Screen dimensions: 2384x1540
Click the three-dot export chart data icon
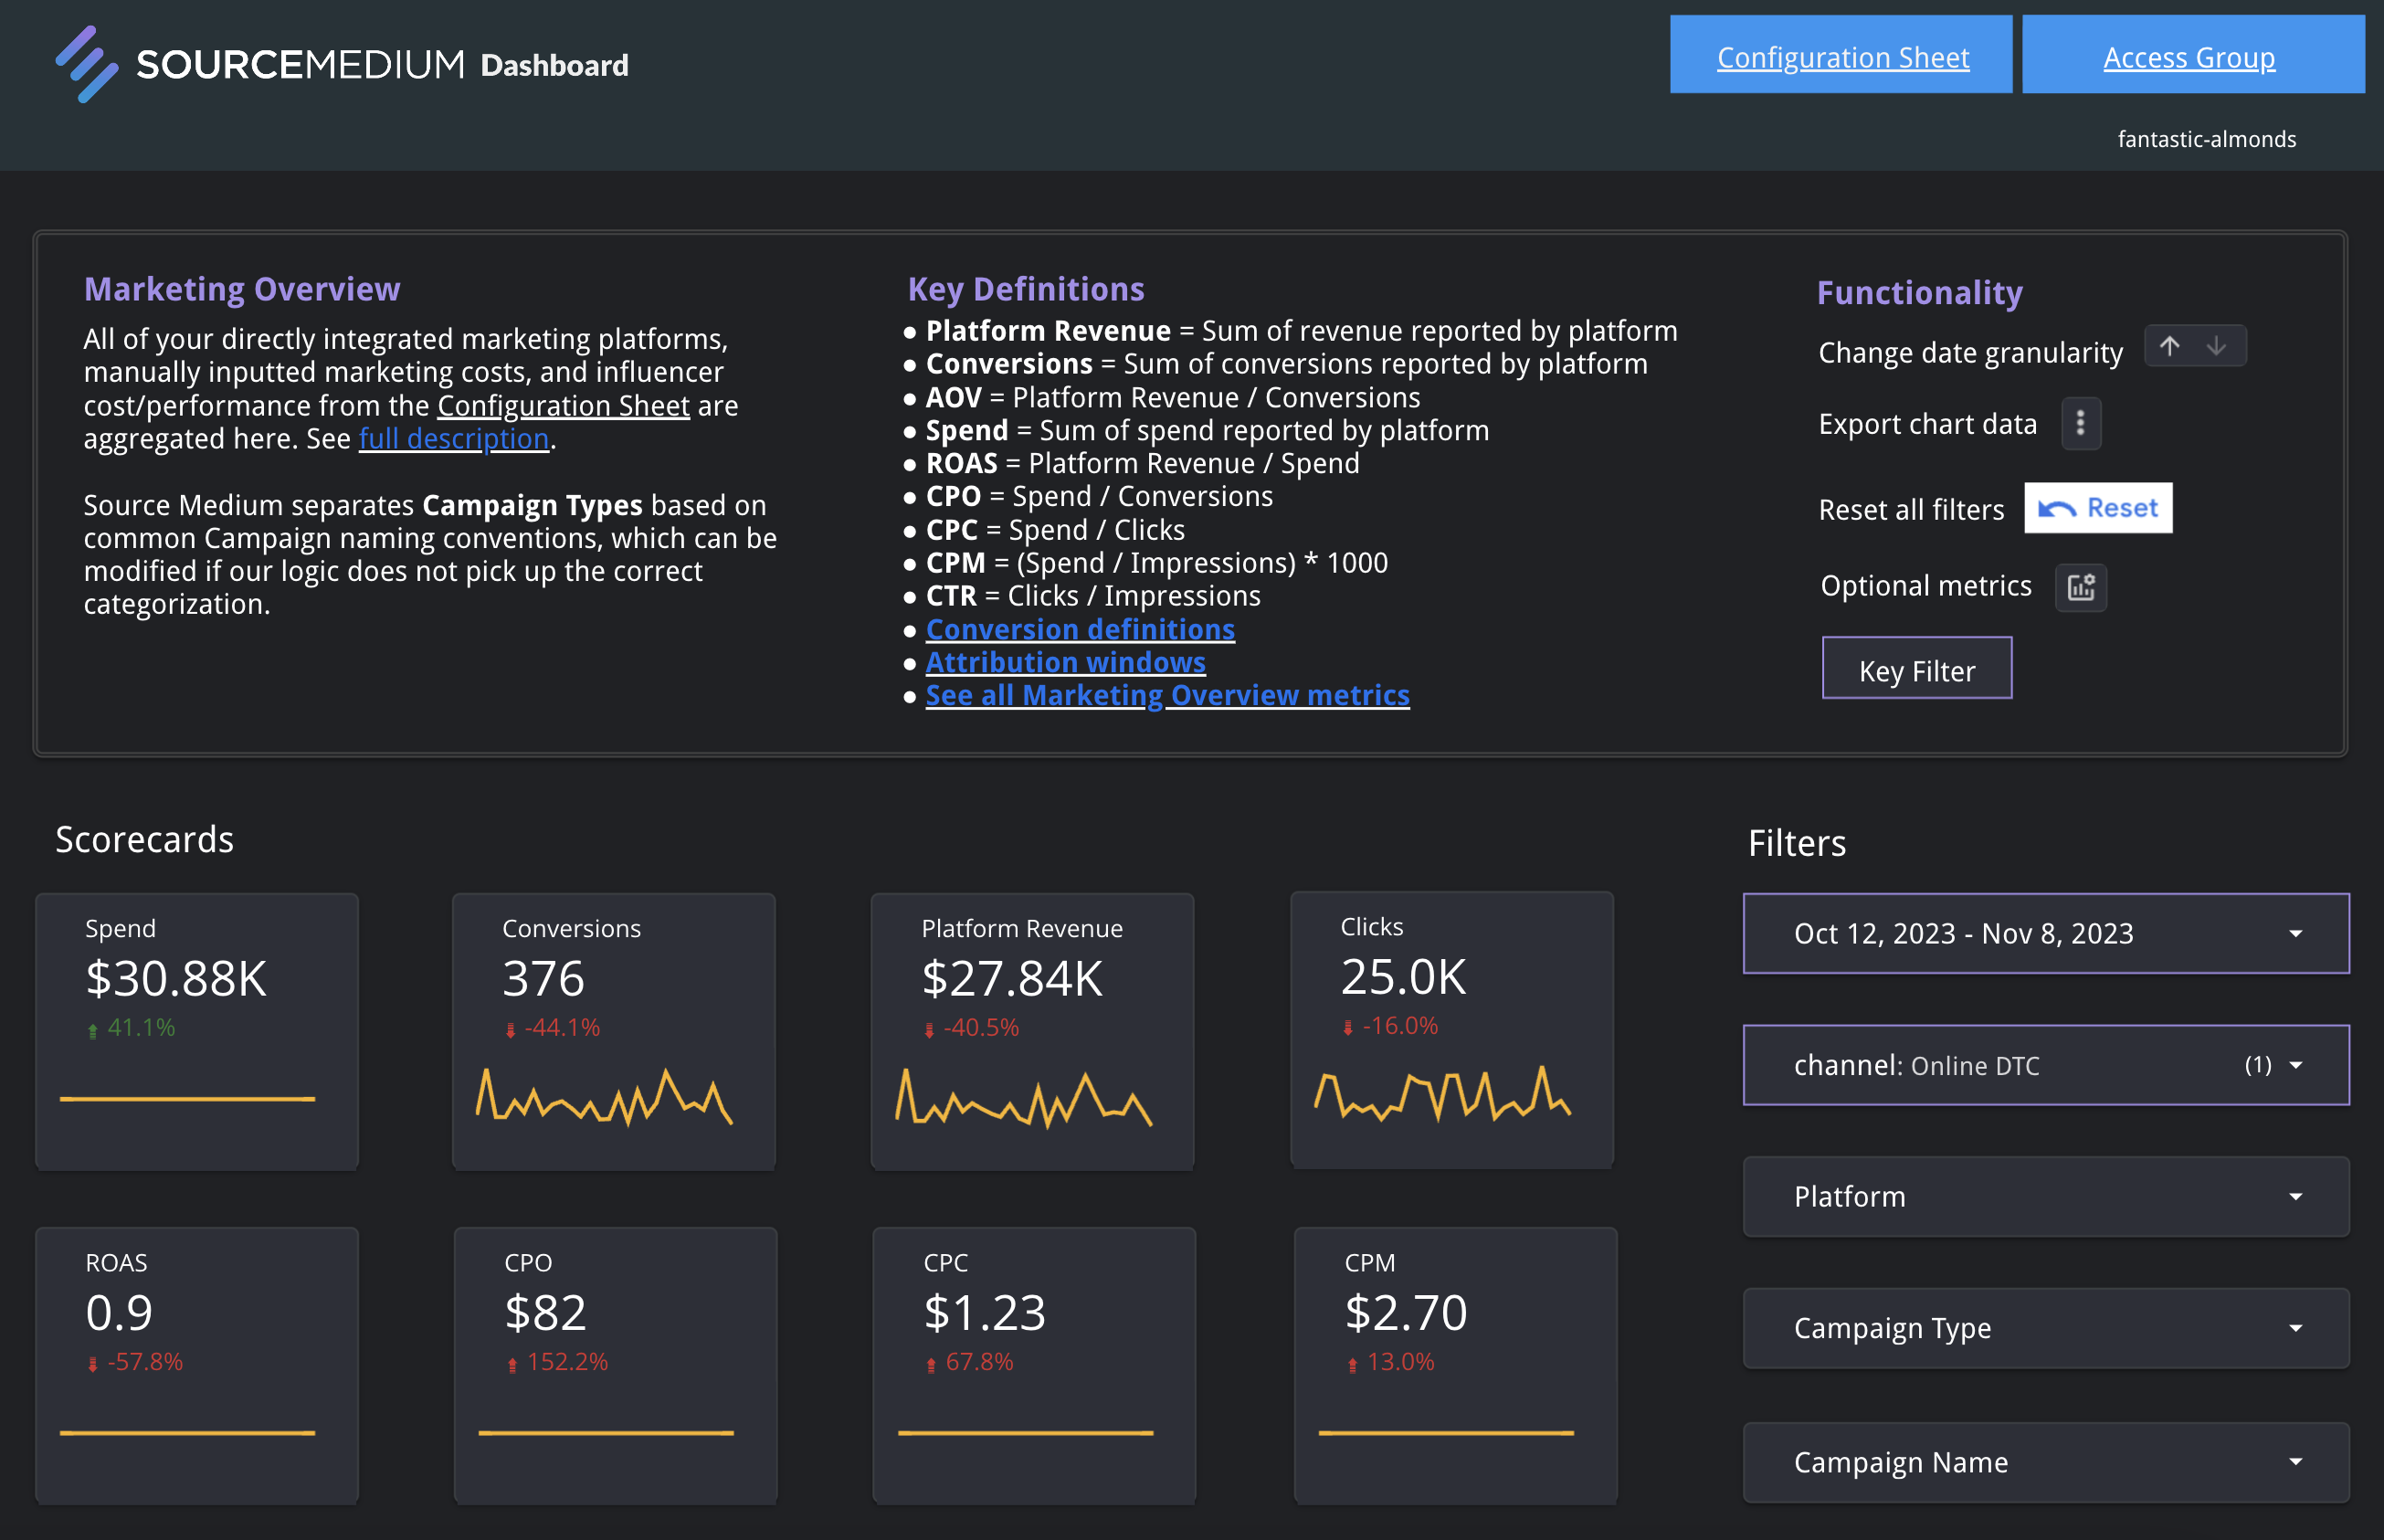[x=2080, y=423]
